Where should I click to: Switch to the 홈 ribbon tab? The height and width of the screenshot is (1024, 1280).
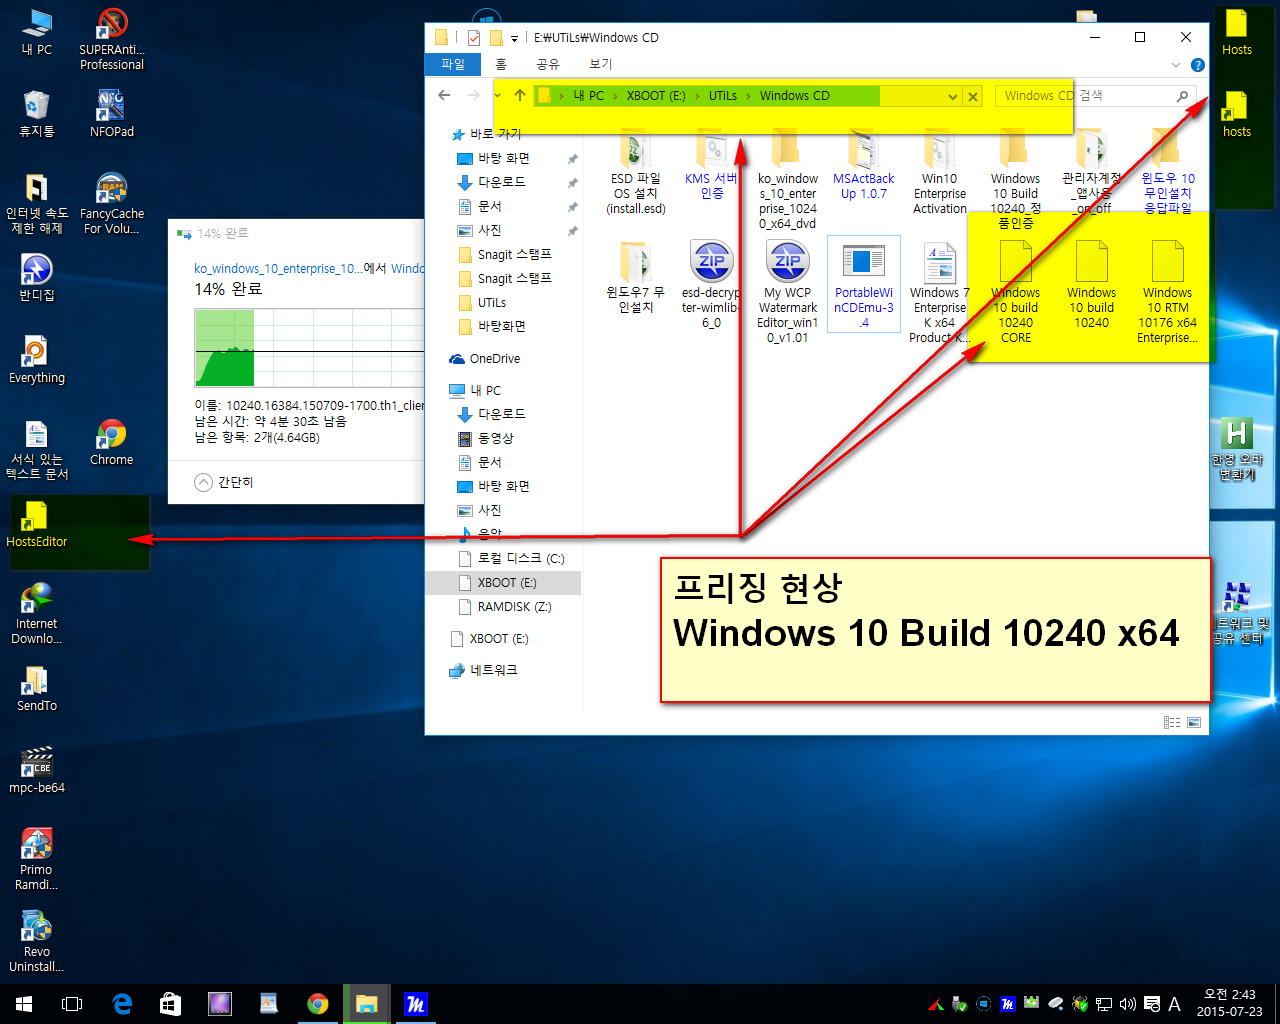[x=501, y=64]
